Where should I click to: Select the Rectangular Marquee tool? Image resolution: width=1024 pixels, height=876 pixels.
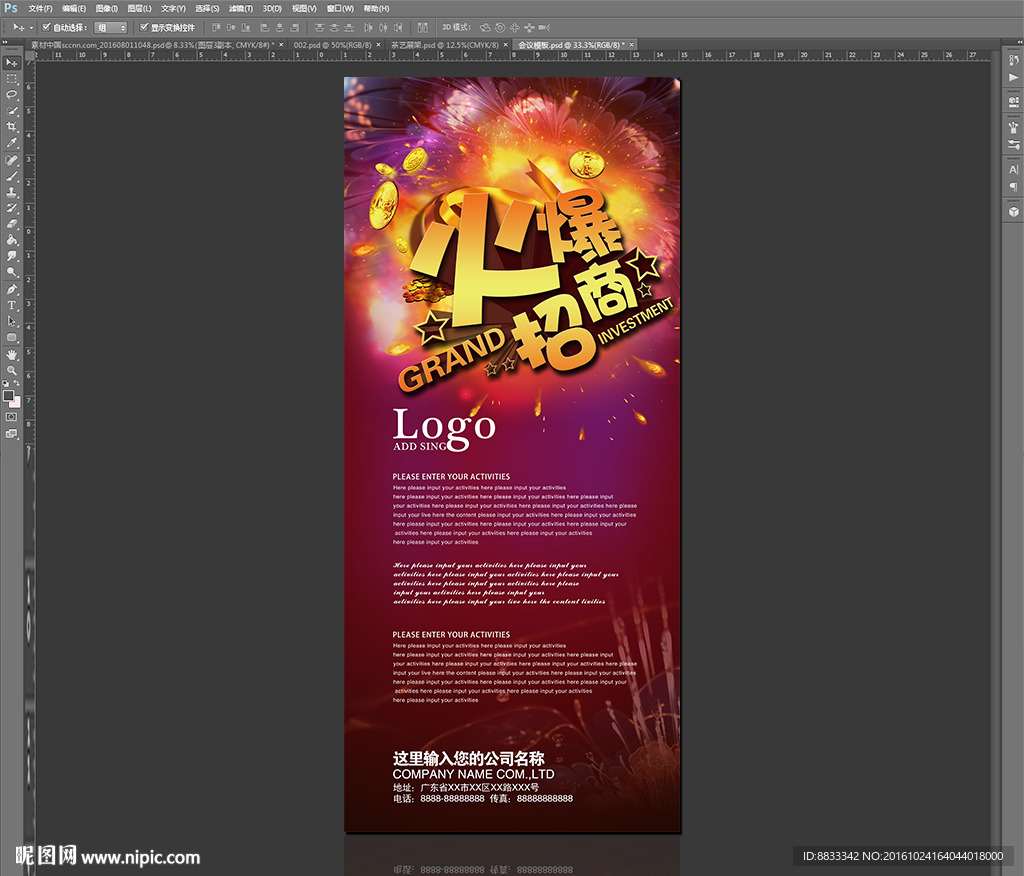click(x=12, y=79)
